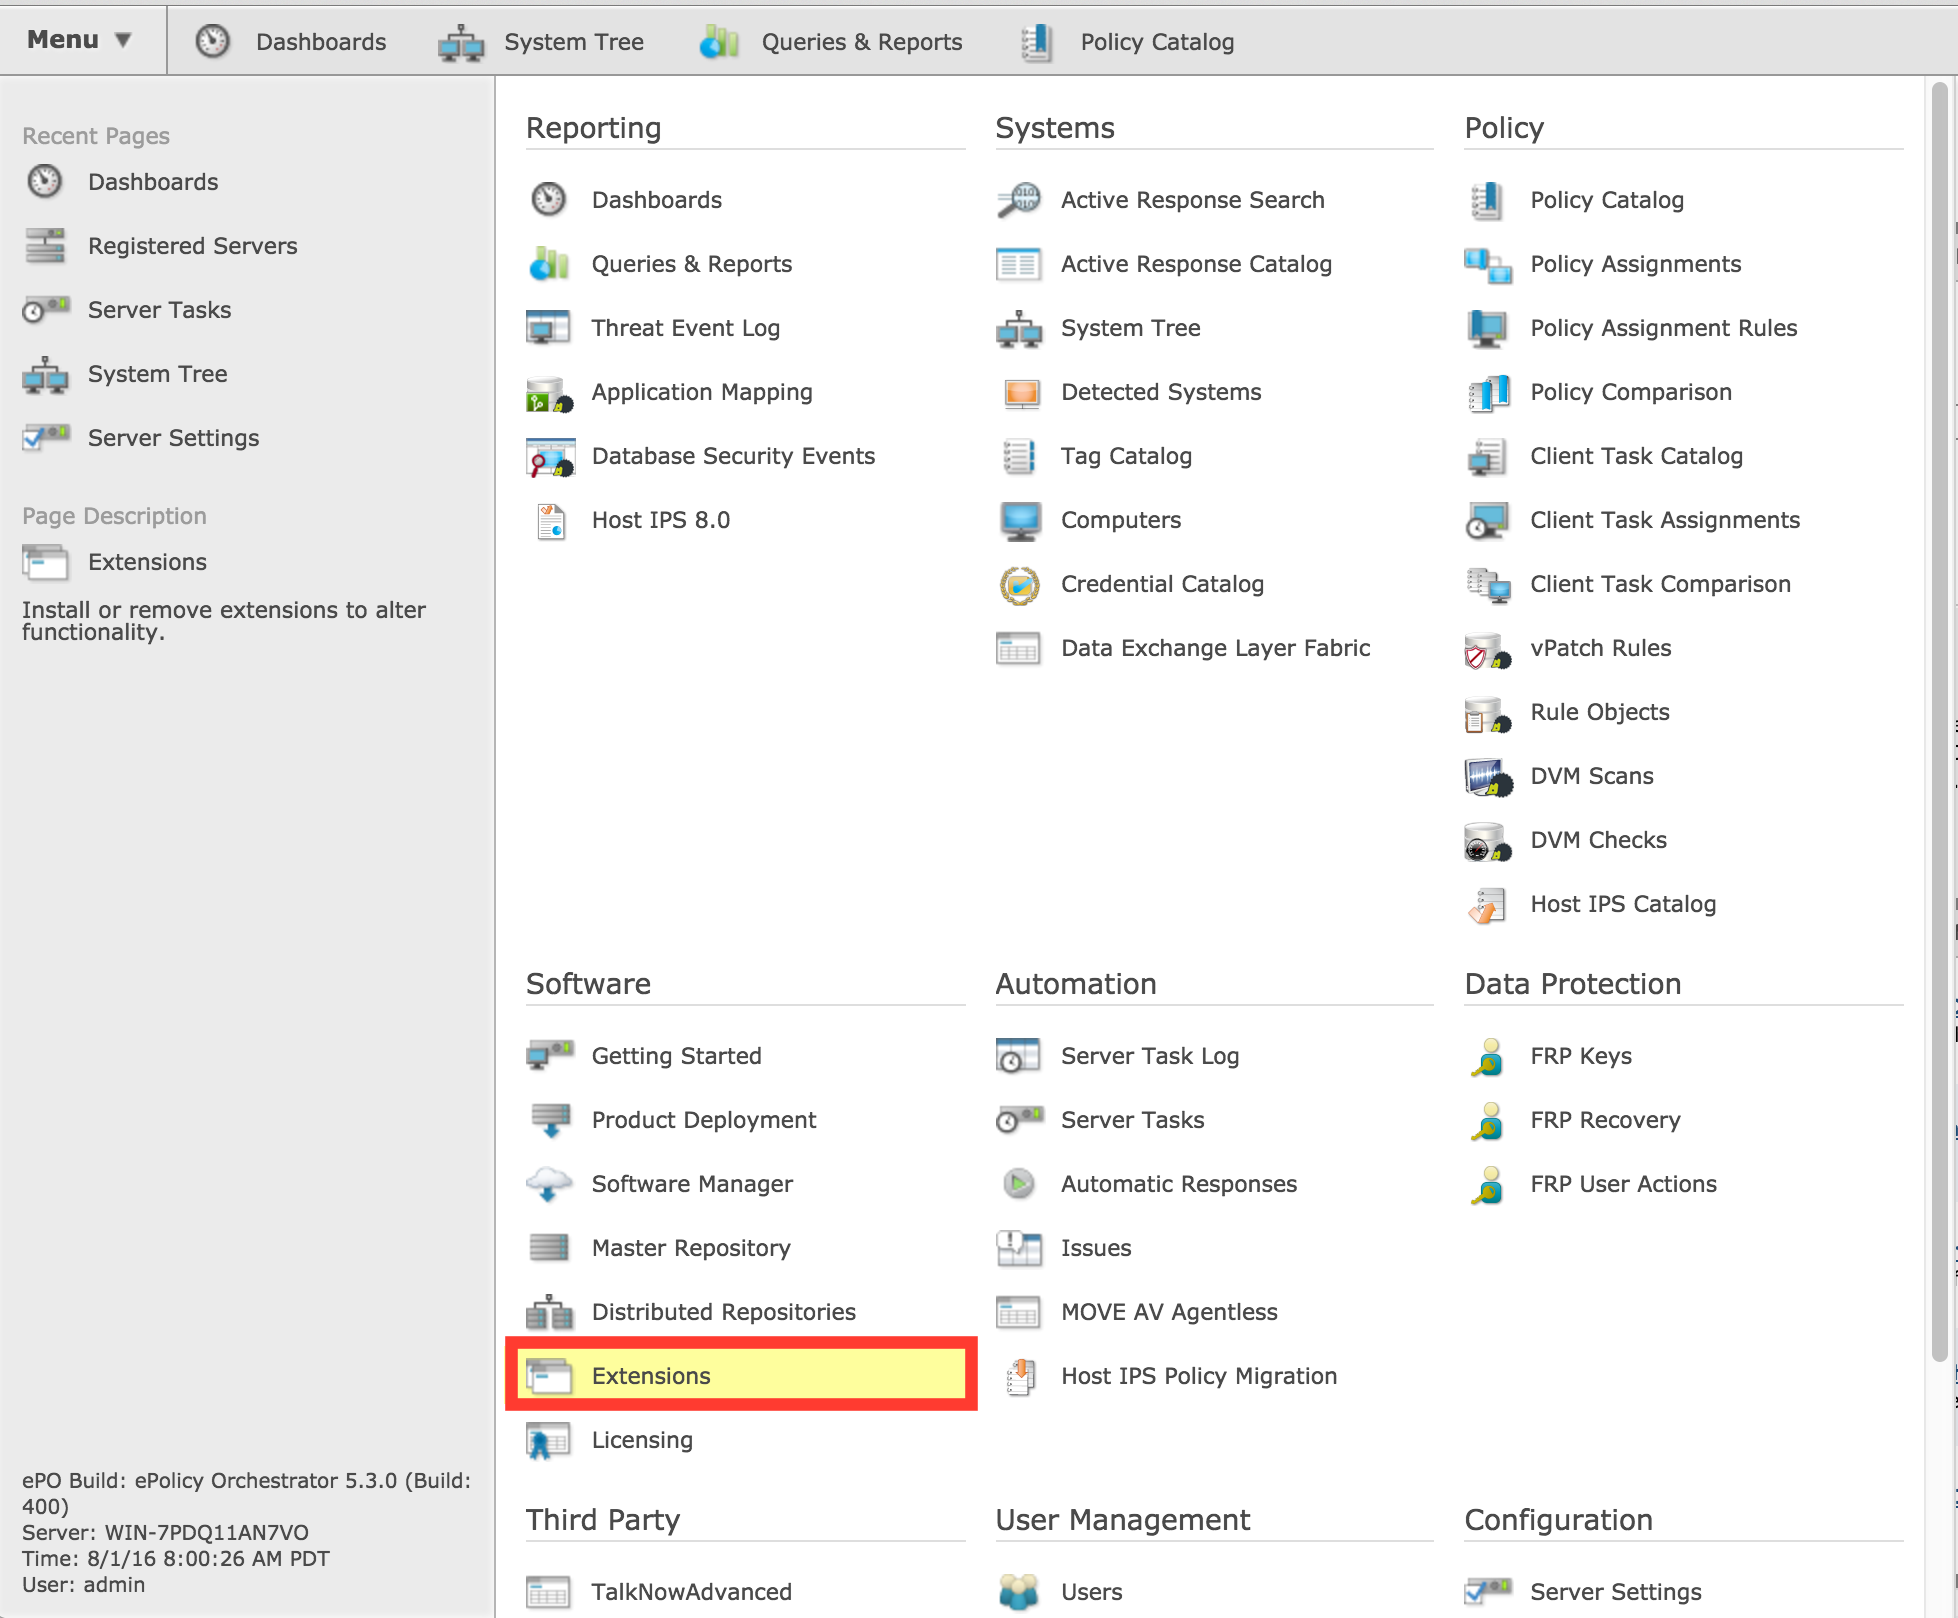Open Automatic Responses icon
1958x1618 pixels.
coord(1018,1184)
